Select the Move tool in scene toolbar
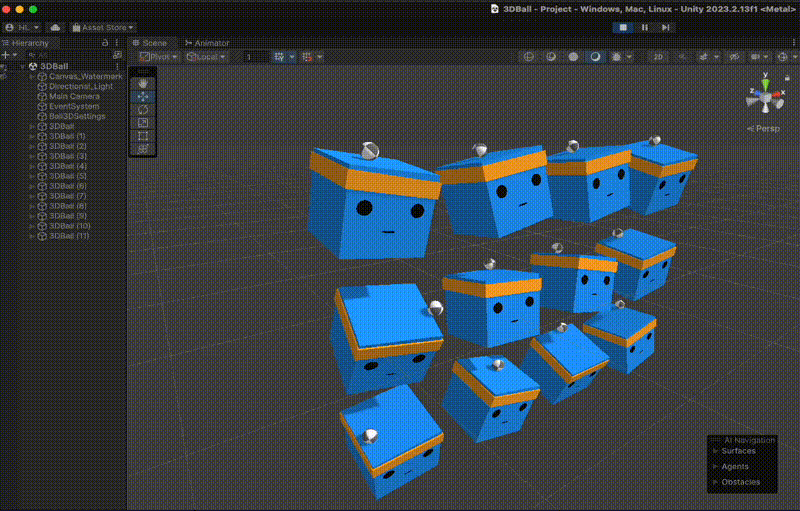 coord(142,97)
